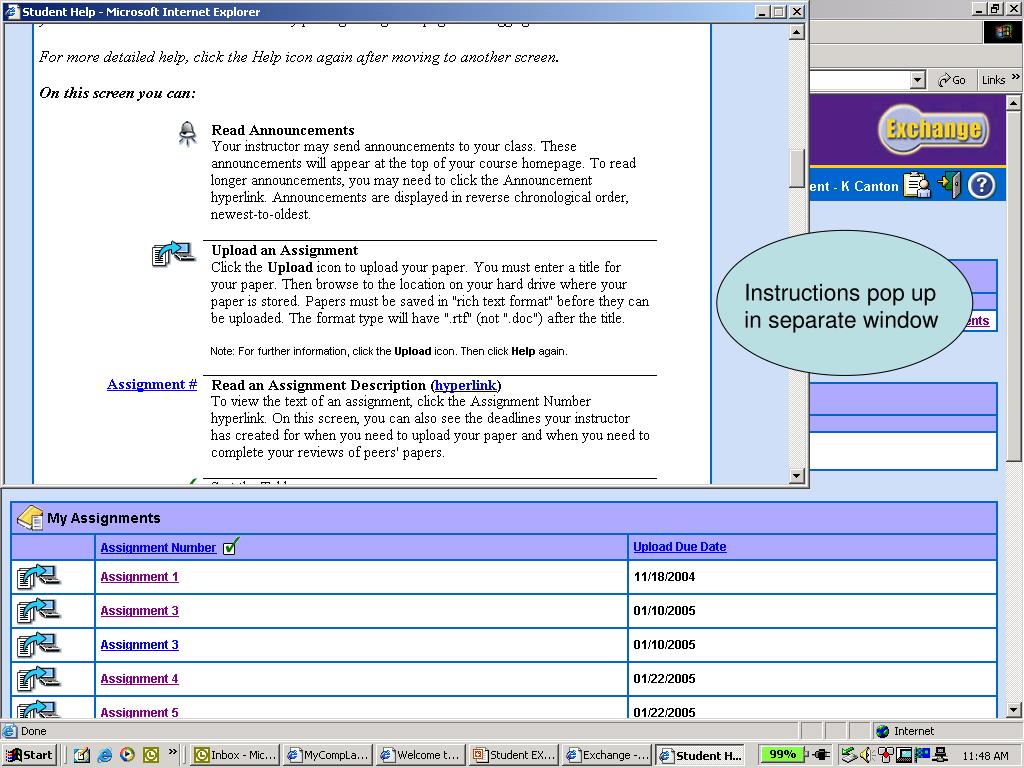Launch Internet Explorer from the quick launch bar
Screen dimensions: 1024x768
(104, 755)
